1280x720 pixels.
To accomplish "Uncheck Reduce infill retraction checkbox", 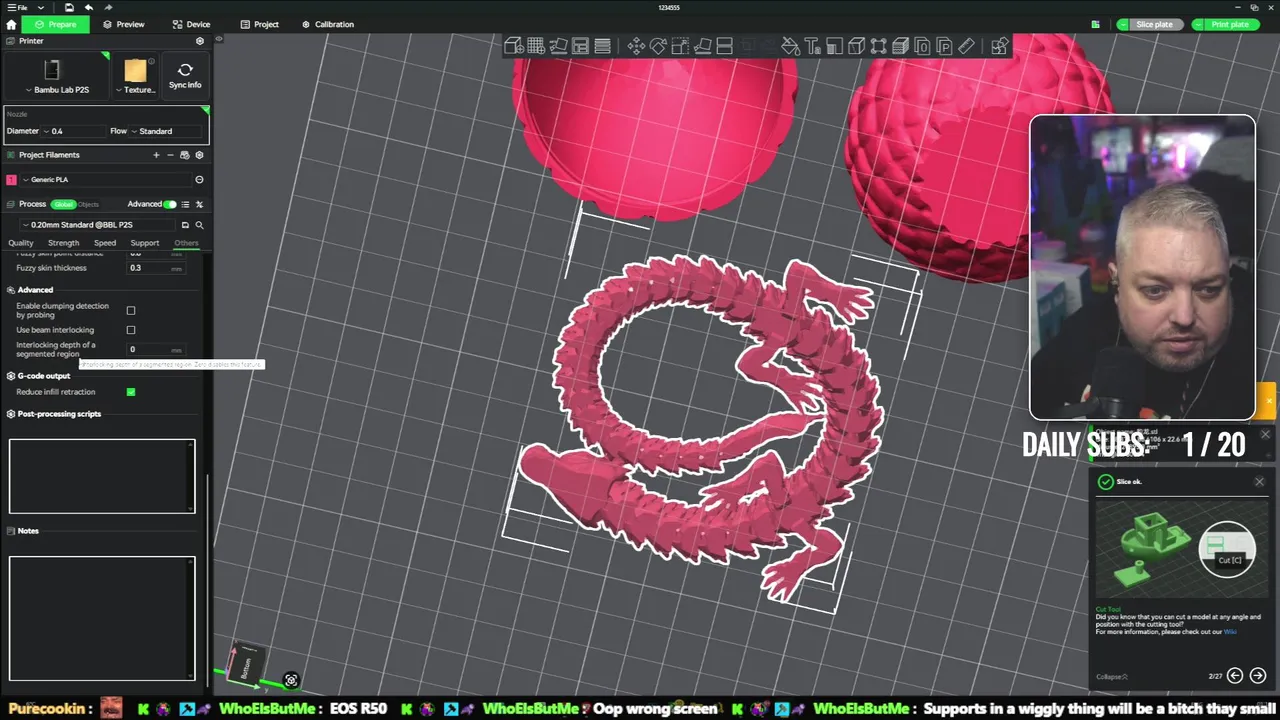I will (131, 392).
